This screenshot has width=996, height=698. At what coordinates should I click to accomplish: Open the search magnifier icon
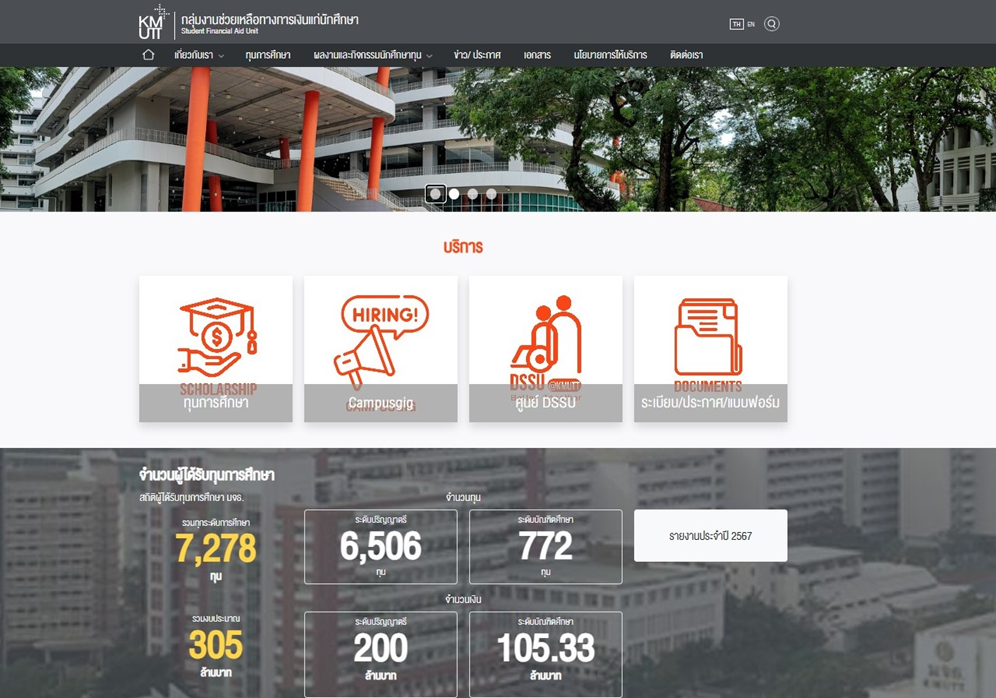click(771, 24)
